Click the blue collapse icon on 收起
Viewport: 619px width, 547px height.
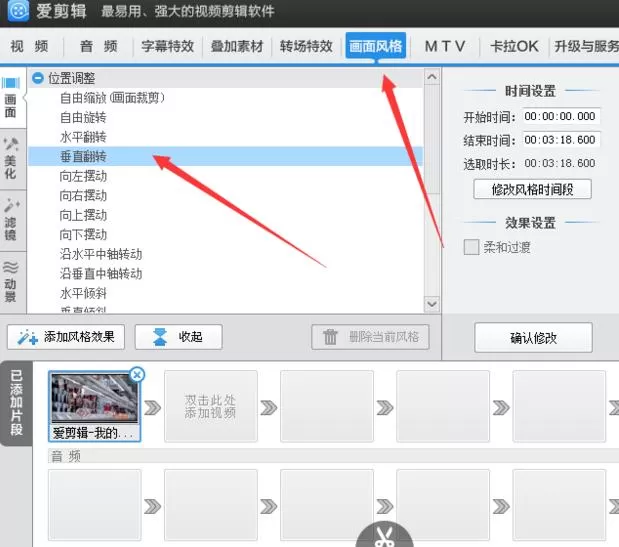[x=160, y=337]
